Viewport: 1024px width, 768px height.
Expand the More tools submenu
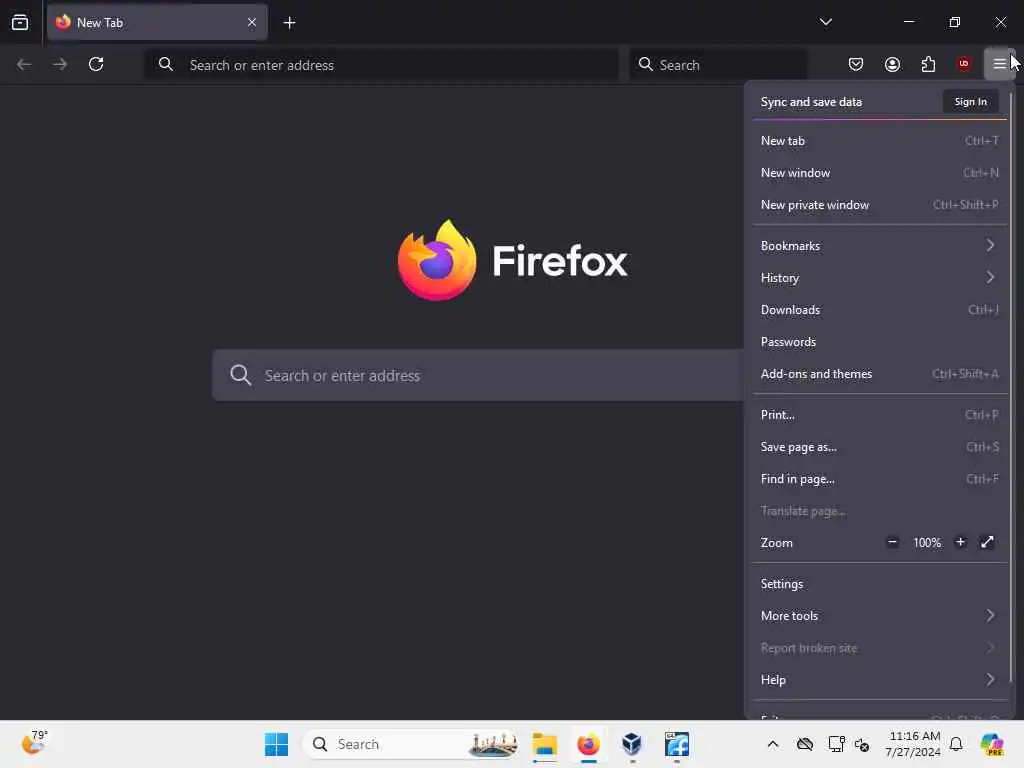[880, 616]
